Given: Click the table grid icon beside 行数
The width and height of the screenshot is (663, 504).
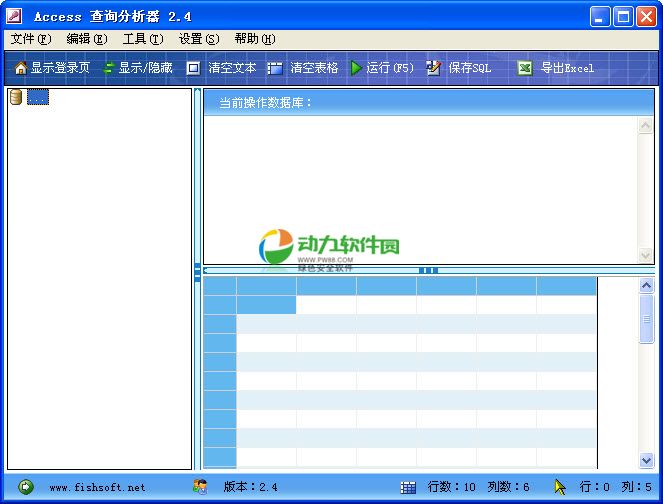Looking at the screenshot, I should click(x=408, y=487).
